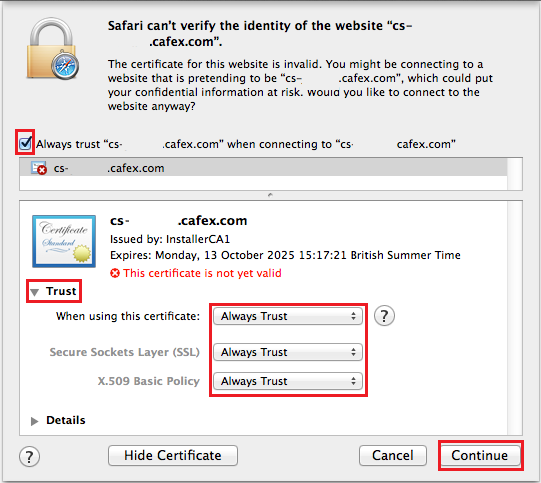Select the cs-.cafex.com certificate row
This screenshot has height=483, width=541.
pyautogui.click(x=263, y=168)
